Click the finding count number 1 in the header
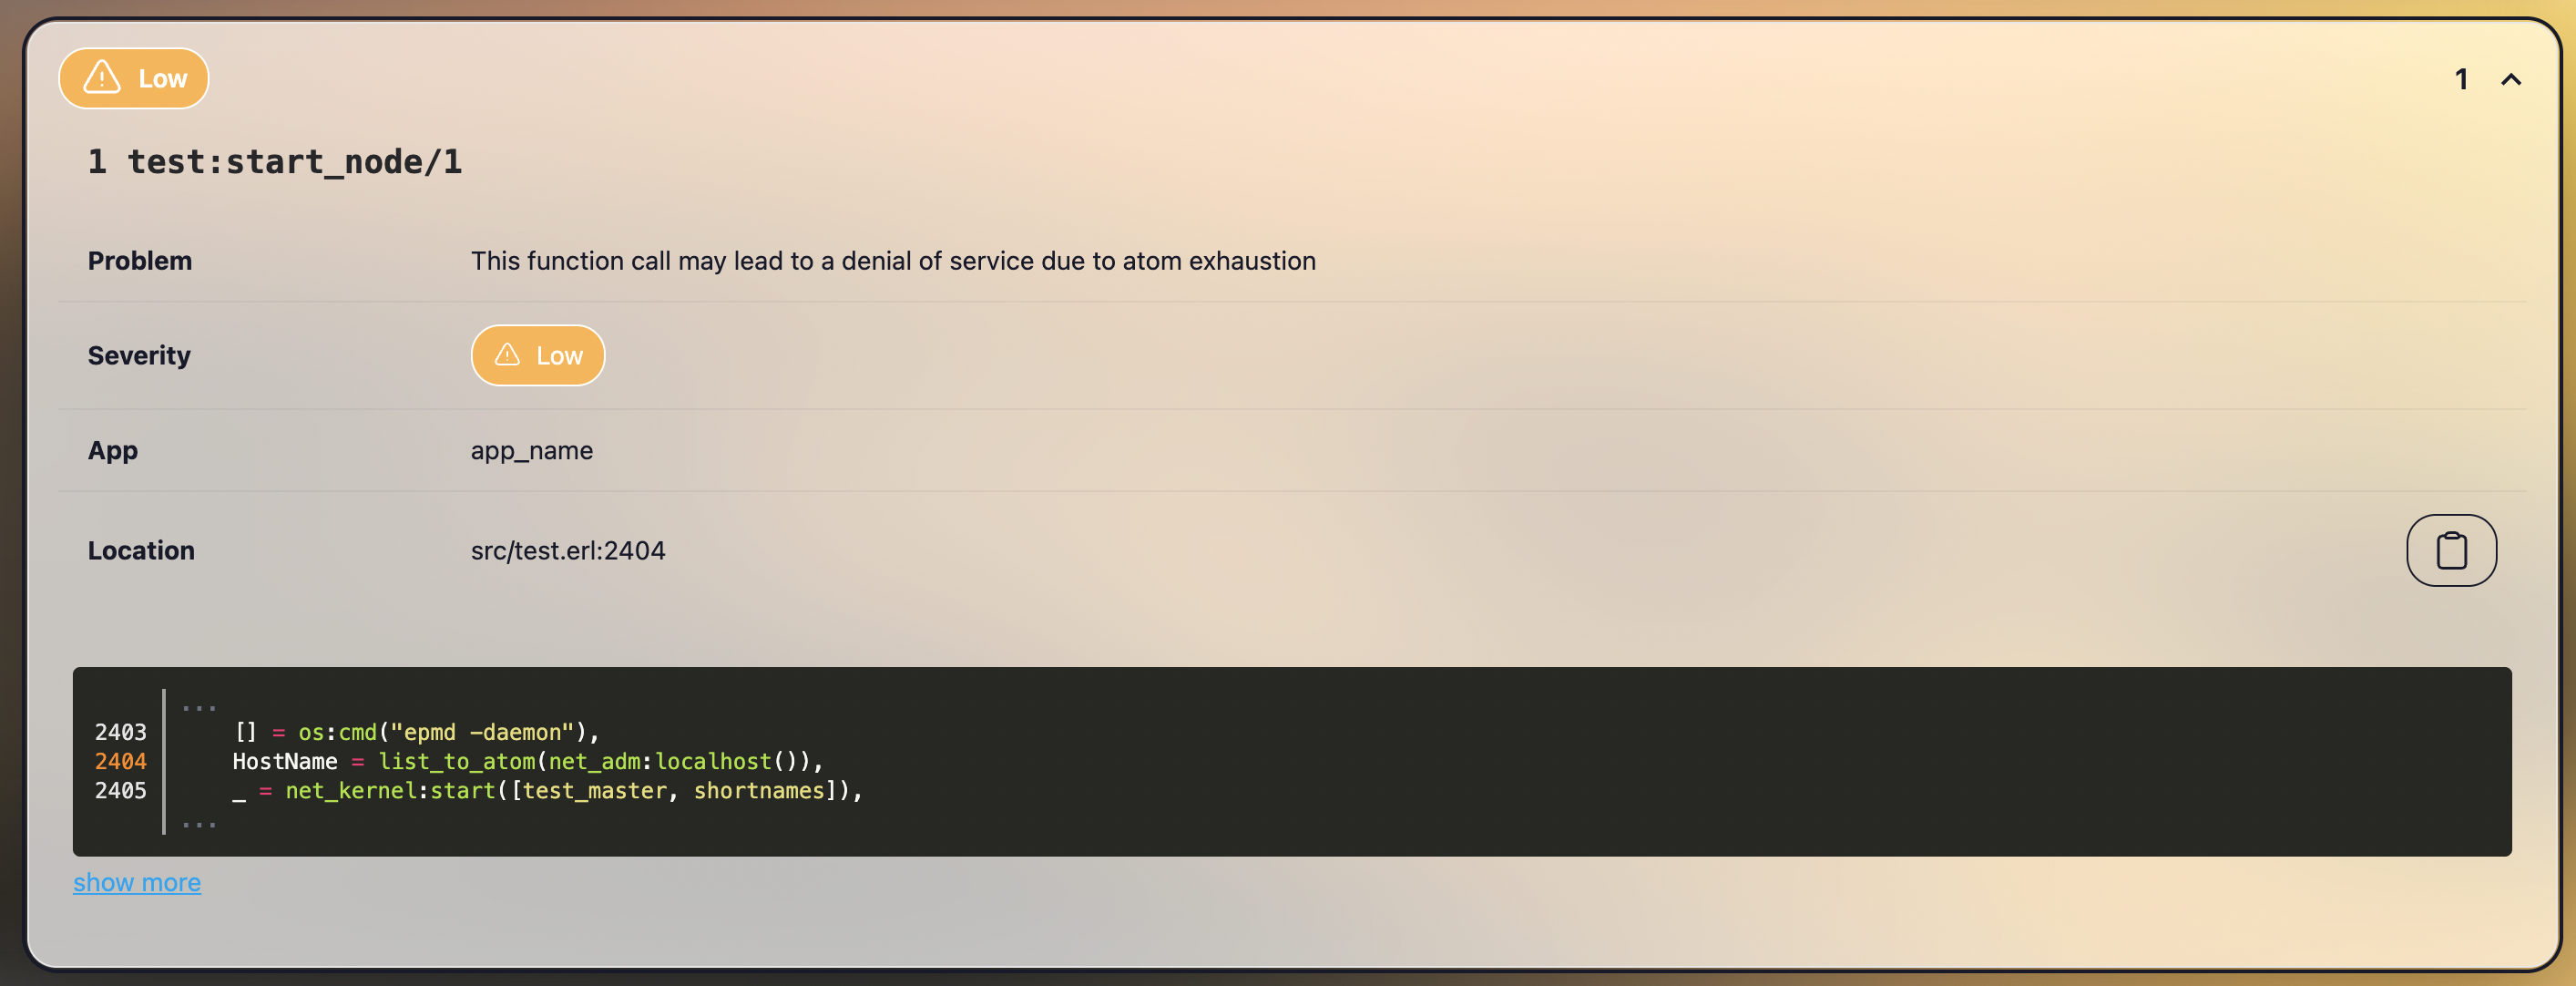This screenshot has height=986, width=2576. (2461, 80)
